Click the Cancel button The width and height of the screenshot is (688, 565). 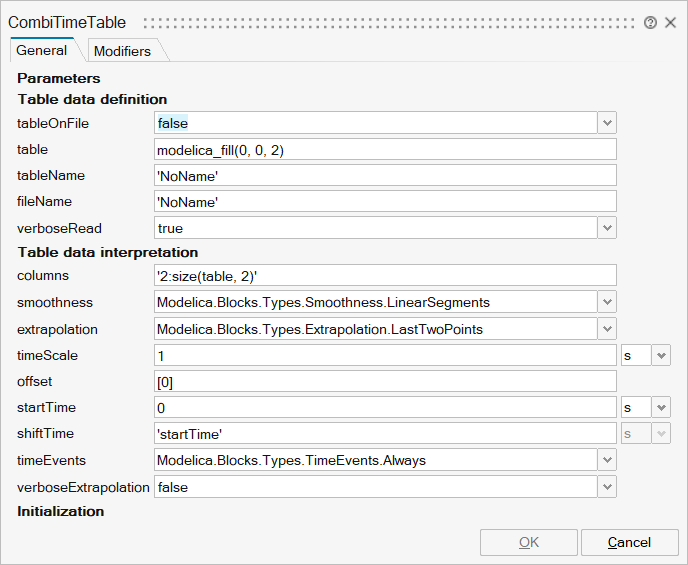[x=629, y=542]
